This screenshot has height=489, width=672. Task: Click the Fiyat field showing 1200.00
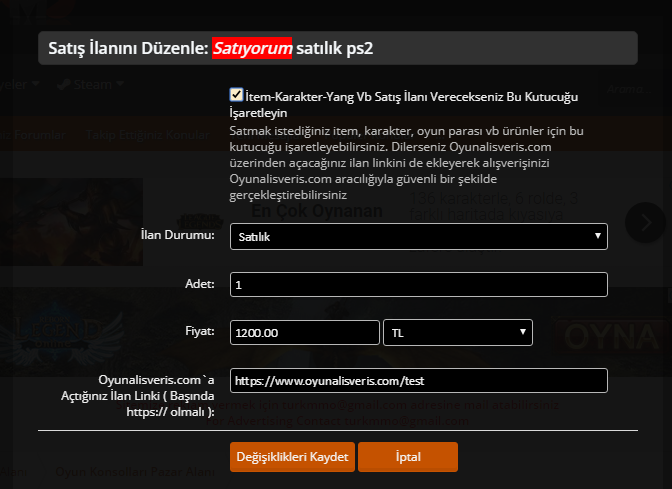[305, 333]
